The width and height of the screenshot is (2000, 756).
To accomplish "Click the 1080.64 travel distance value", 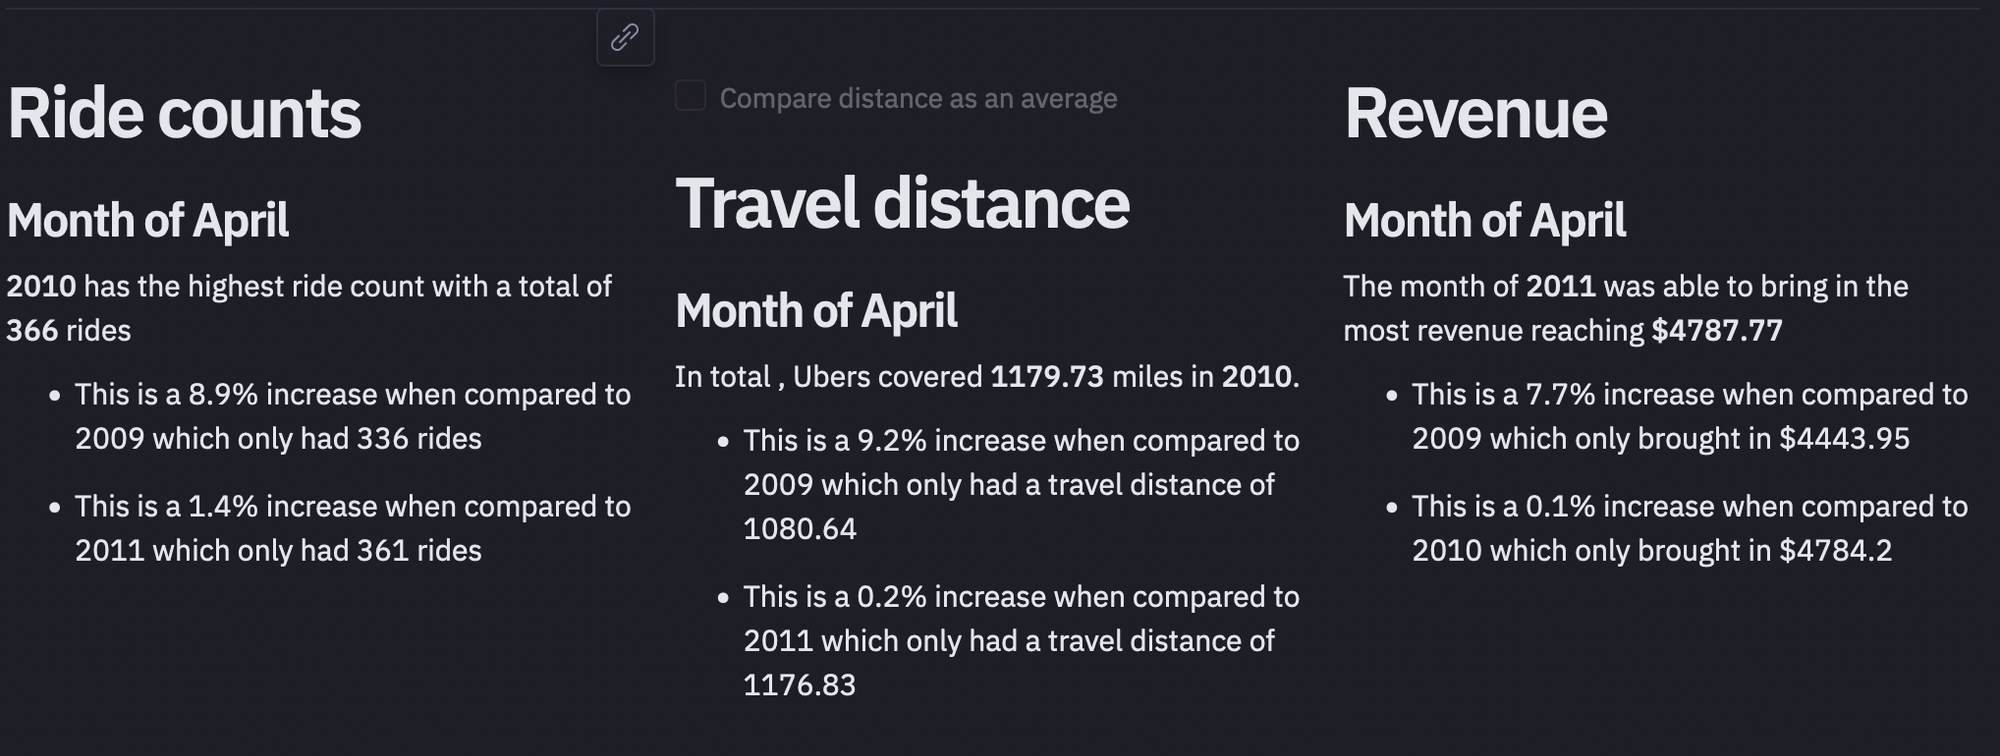I will coord(800,528).
